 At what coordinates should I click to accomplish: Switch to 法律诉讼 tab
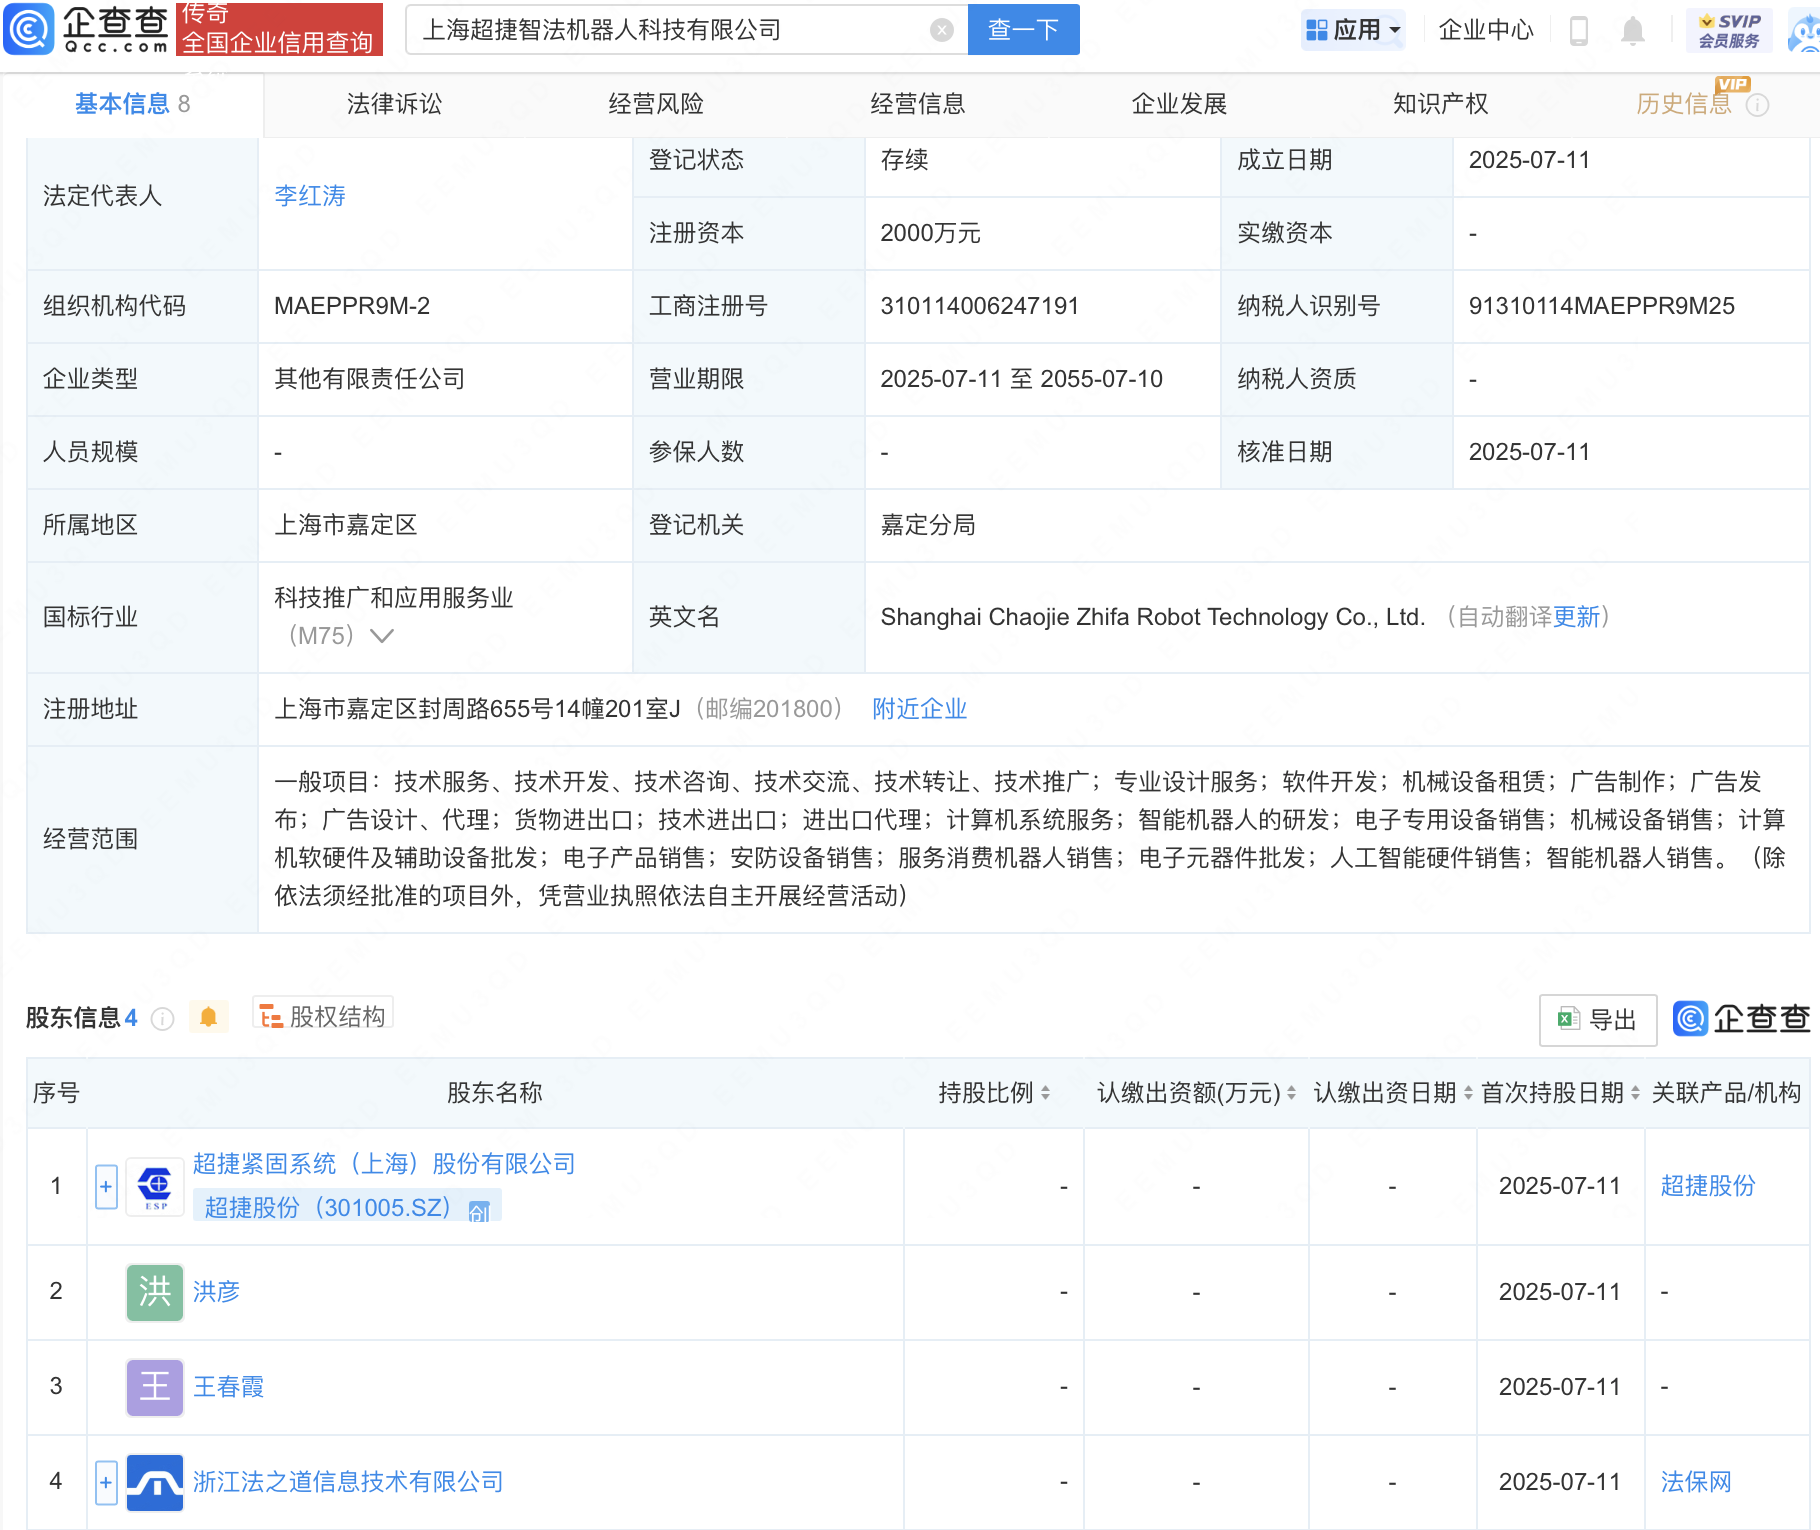coord(394,104)
